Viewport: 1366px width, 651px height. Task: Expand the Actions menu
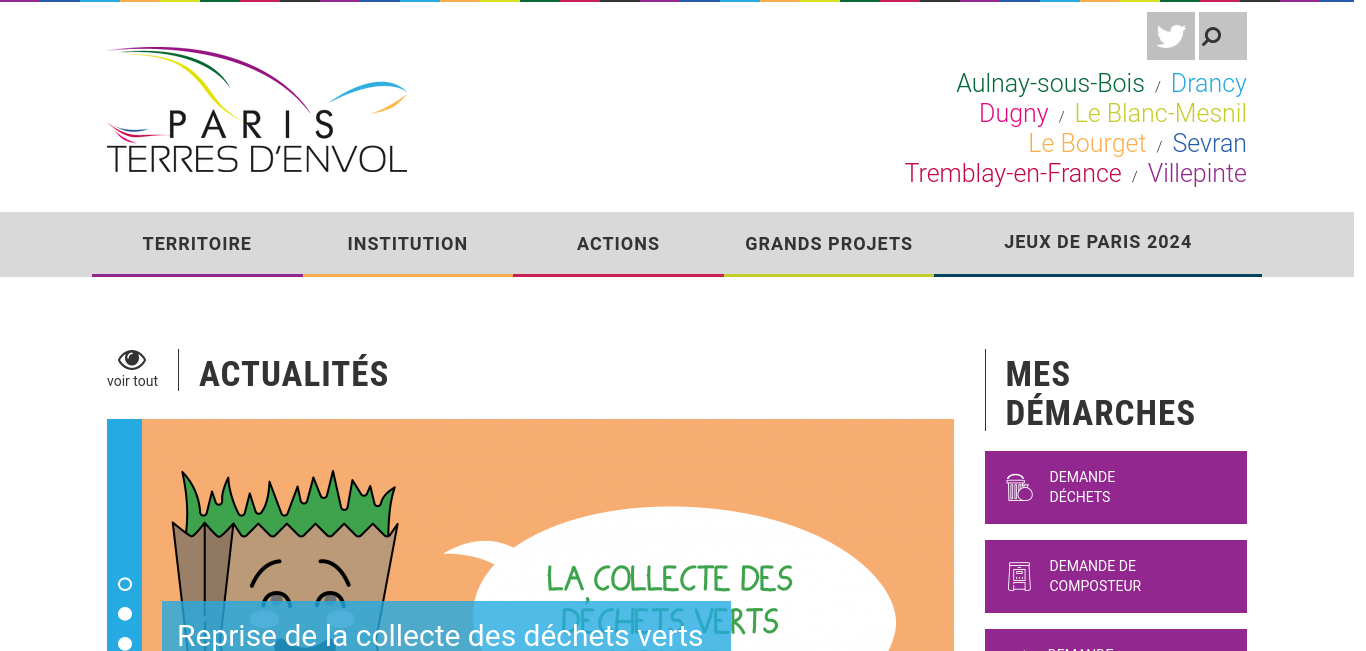pos(618,244)
